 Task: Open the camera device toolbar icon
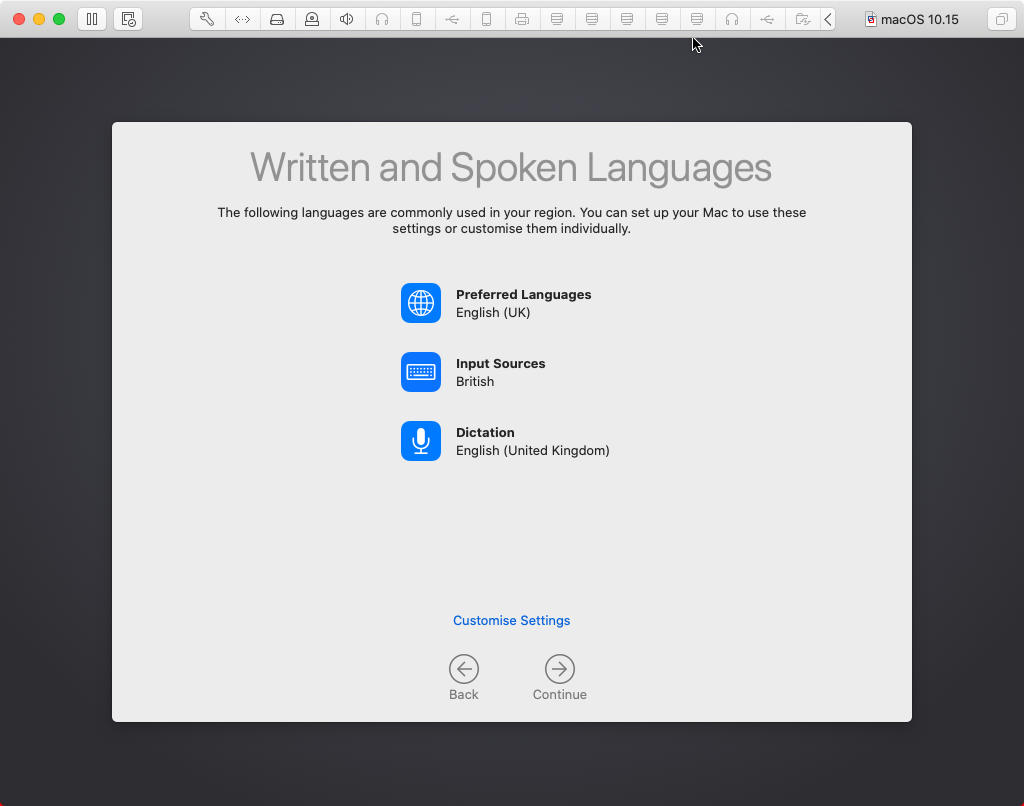coord(312,18)
